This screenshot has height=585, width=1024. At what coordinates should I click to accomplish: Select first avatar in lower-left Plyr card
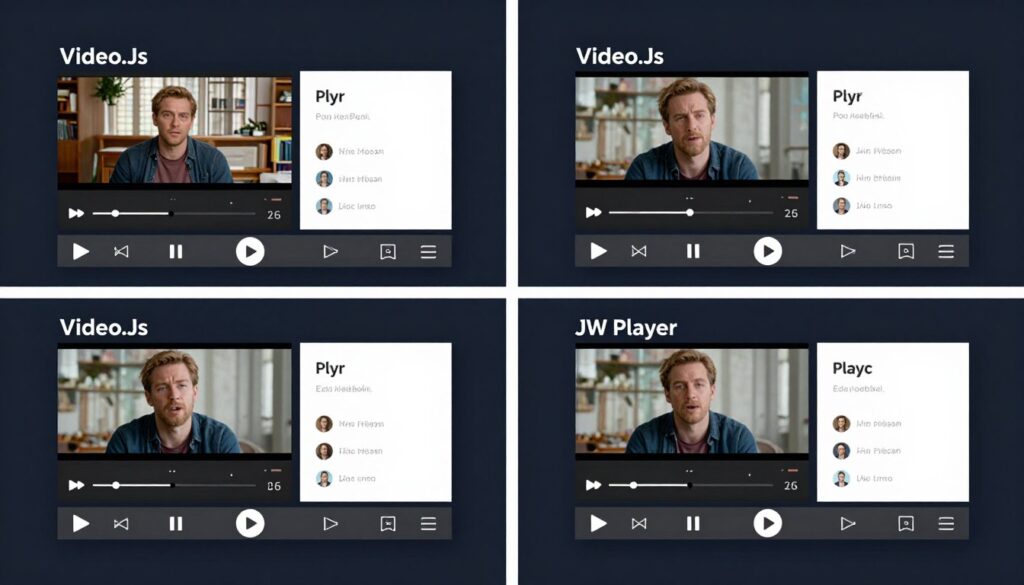[x=324, y=424]
